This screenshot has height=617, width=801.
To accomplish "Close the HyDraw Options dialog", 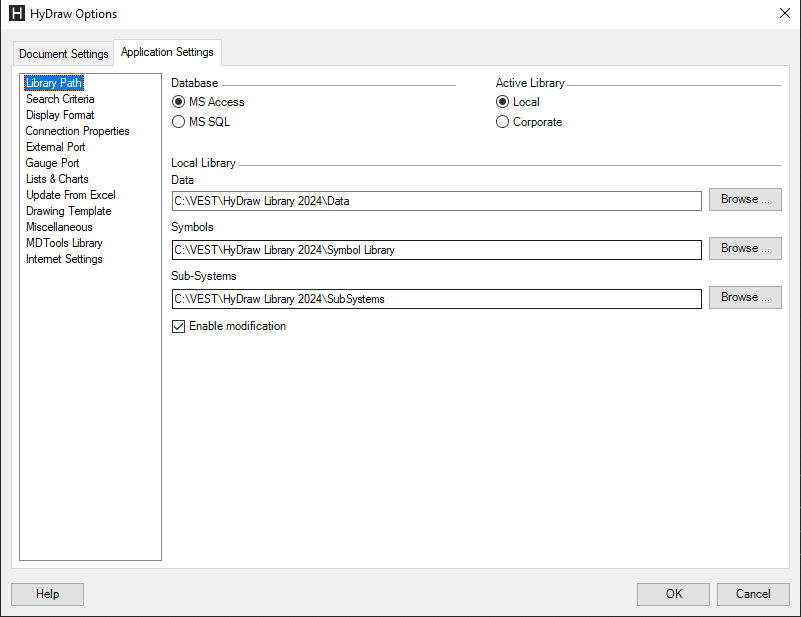I will (x=785, y=13).
